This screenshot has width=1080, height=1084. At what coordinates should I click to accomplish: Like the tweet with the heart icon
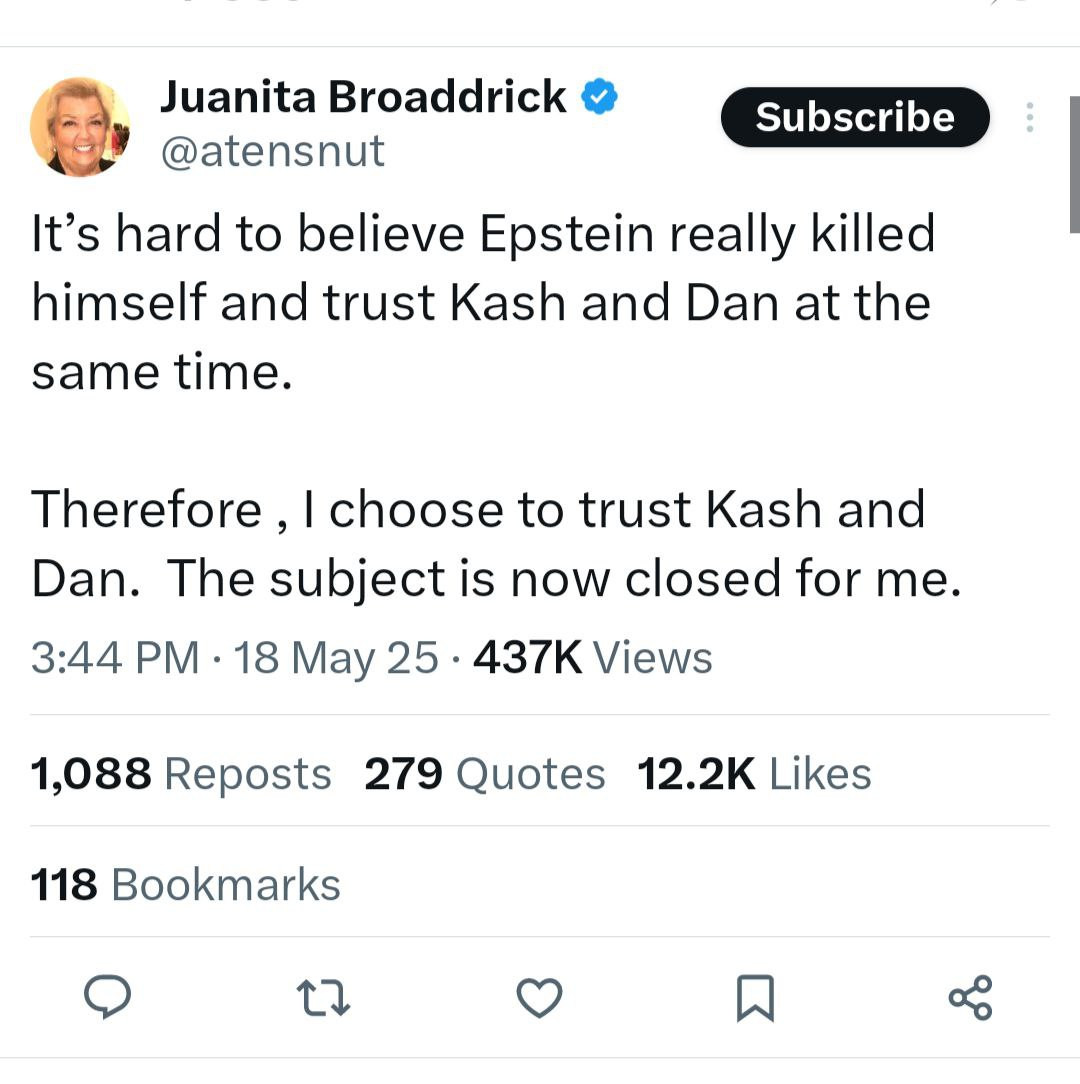(539, 997)
